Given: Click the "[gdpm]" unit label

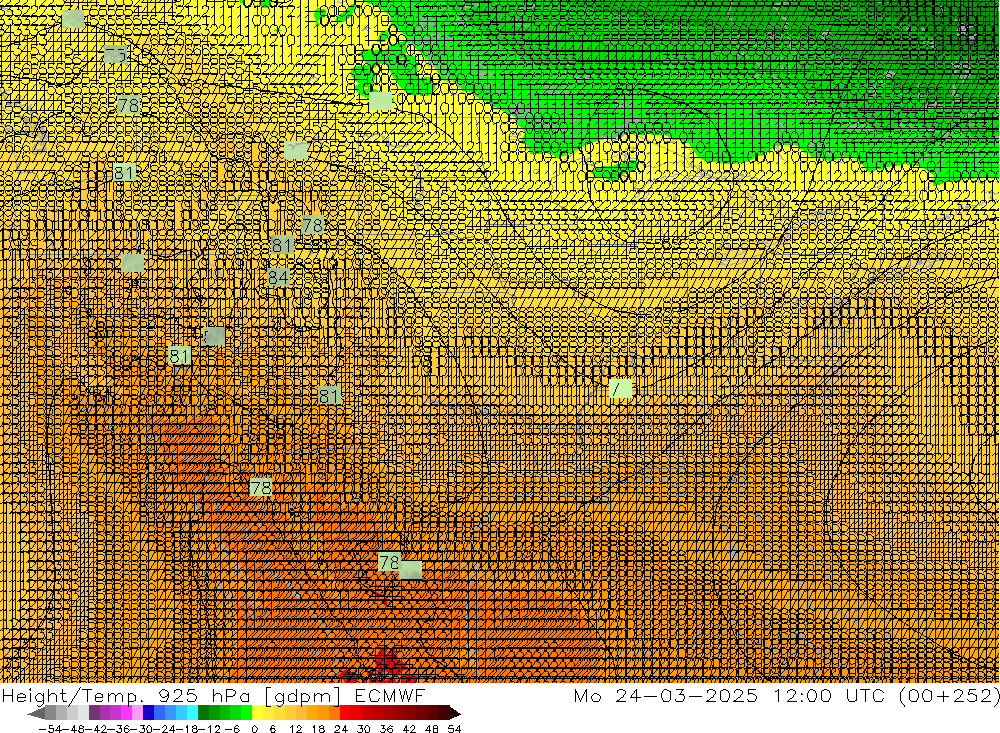Looking at the screenshot, I should click(302, 697).
